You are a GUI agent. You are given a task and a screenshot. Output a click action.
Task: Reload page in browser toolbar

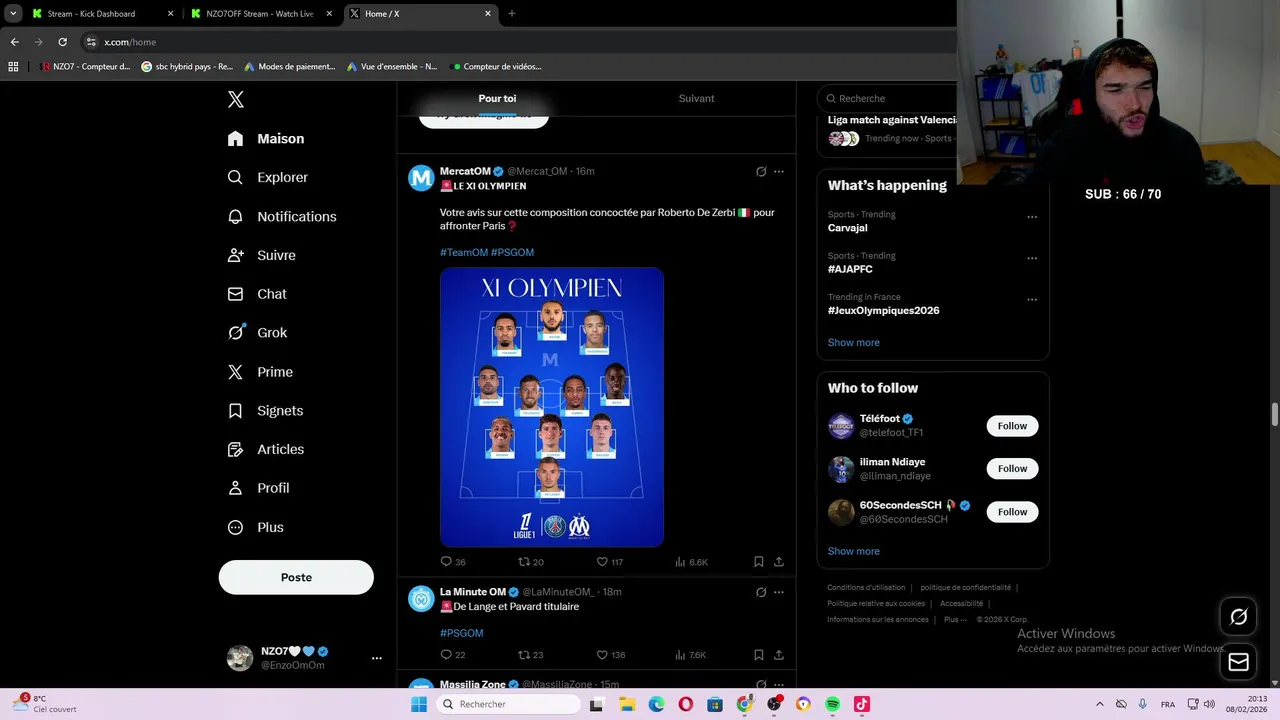tap(62, 42)
